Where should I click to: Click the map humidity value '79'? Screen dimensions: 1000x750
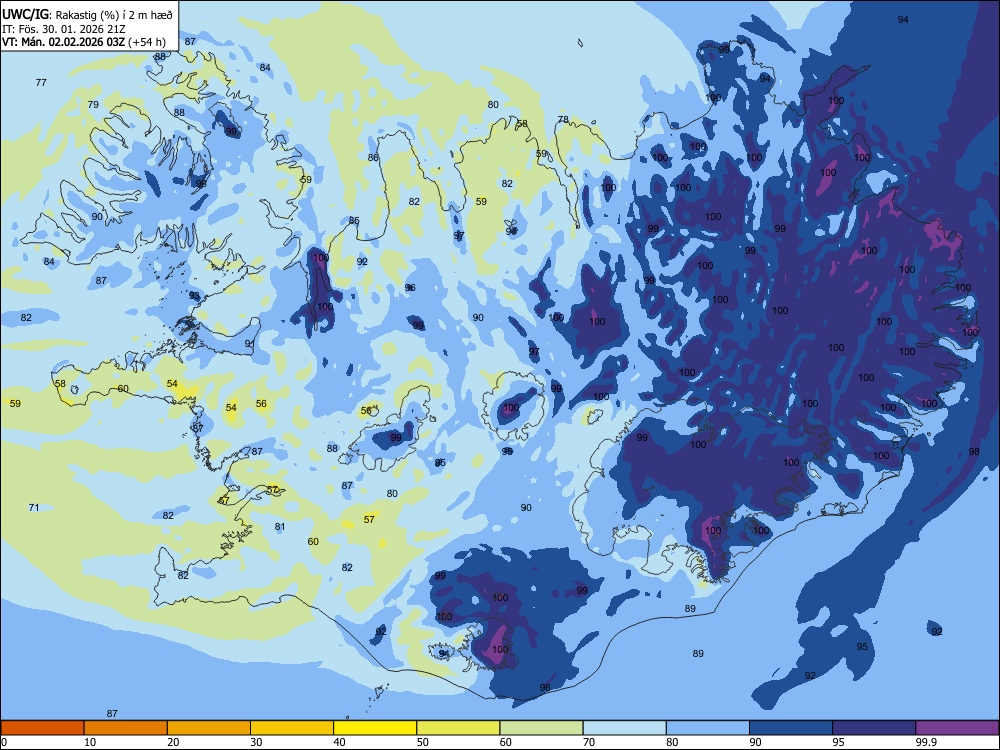[x=93, y=105]
